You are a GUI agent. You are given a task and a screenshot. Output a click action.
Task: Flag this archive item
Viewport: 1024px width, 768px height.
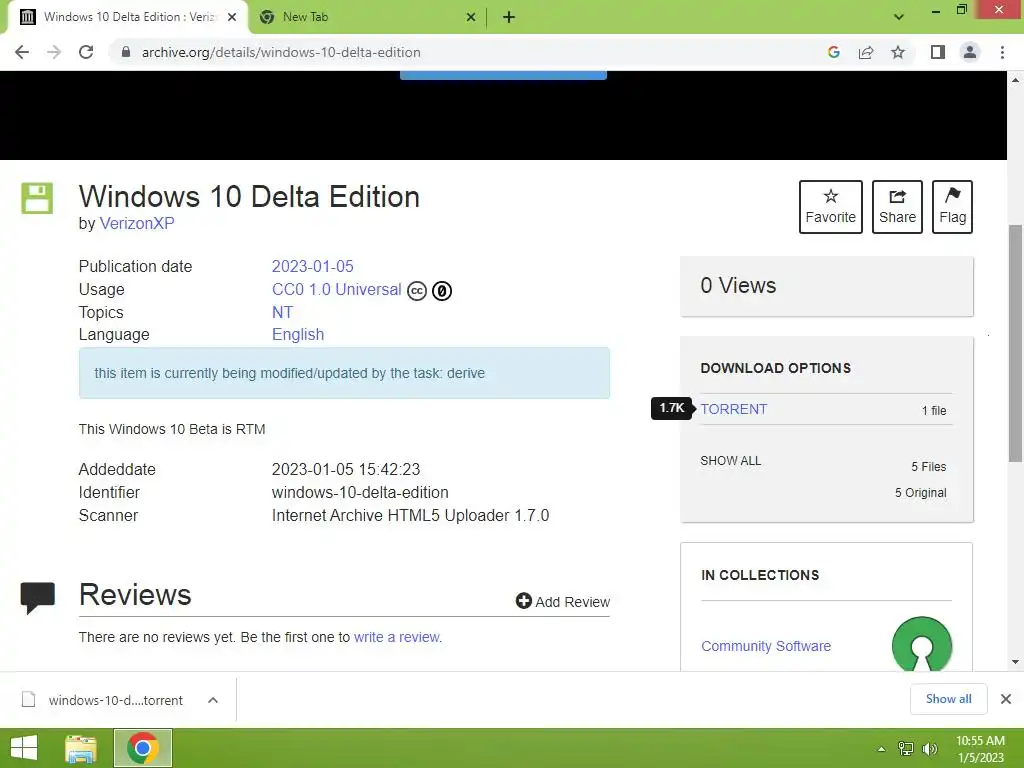point(952,207)
